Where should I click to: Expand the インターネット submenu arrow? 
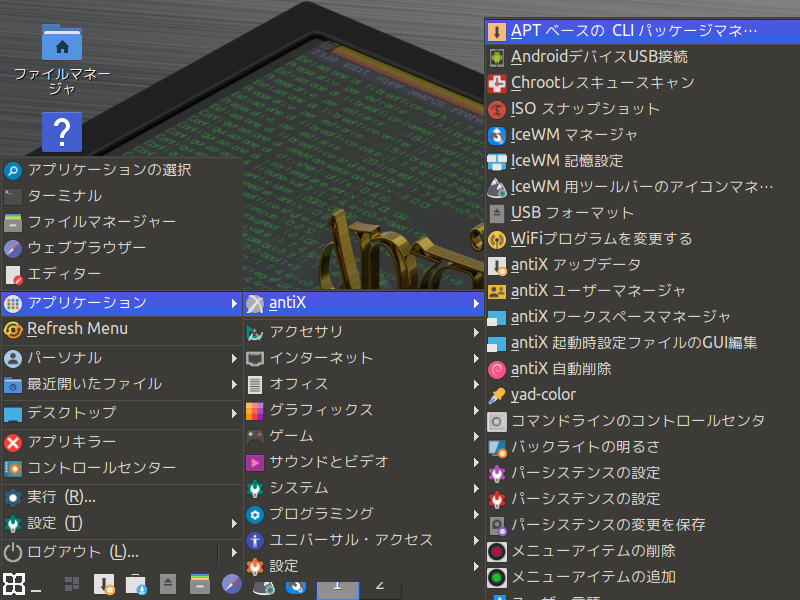pos(476,359)
